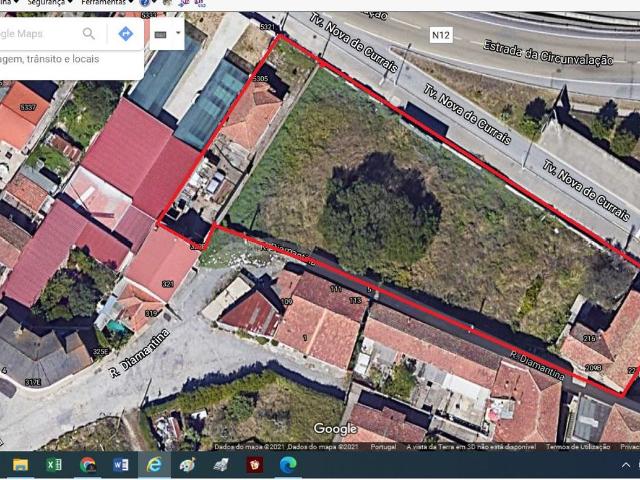Image resolution: width=640 pixels, height=480 pixels.
Task: Click the R. Diamantina label near 325E
Action: (x=140, y=353)
